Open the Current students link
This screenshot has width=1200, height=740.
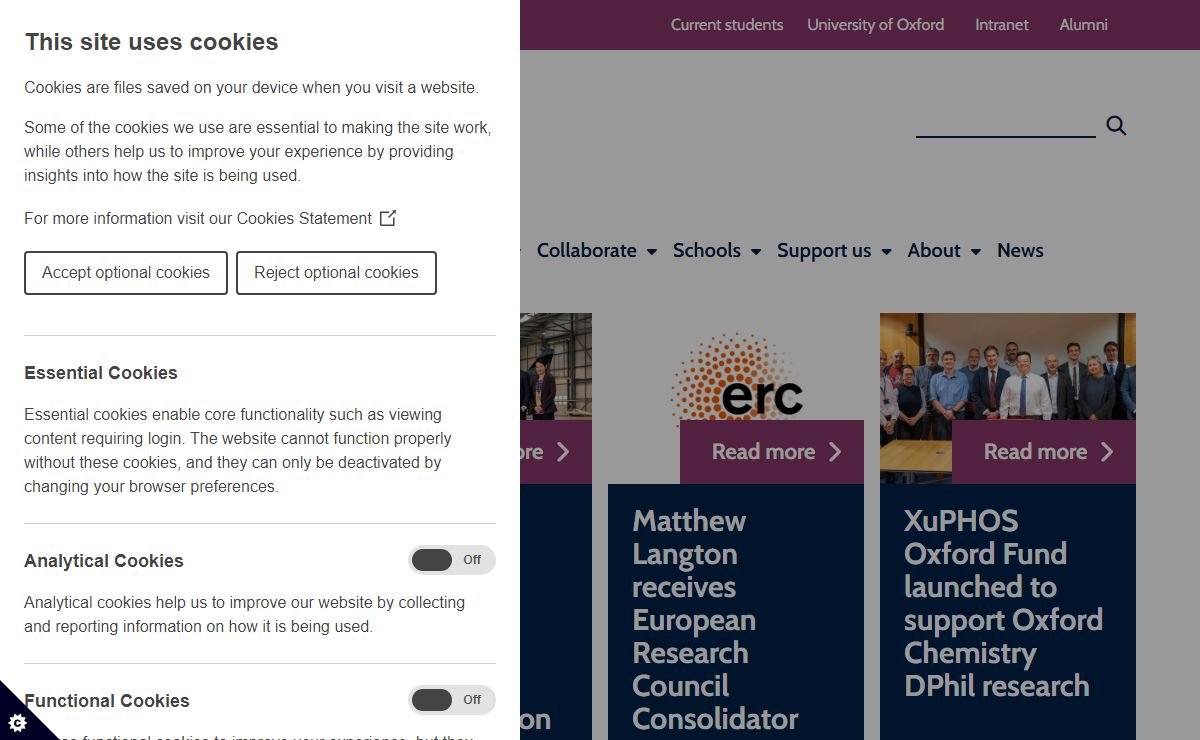[x=727, y=25]
